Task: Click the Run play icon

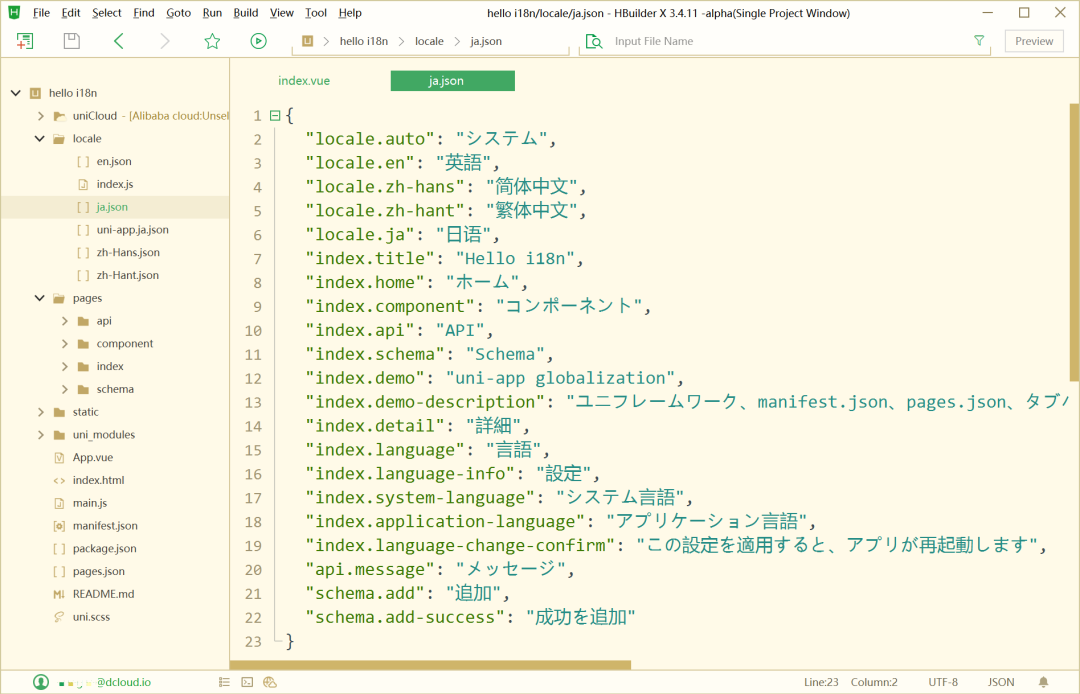Action: [258, 41]
